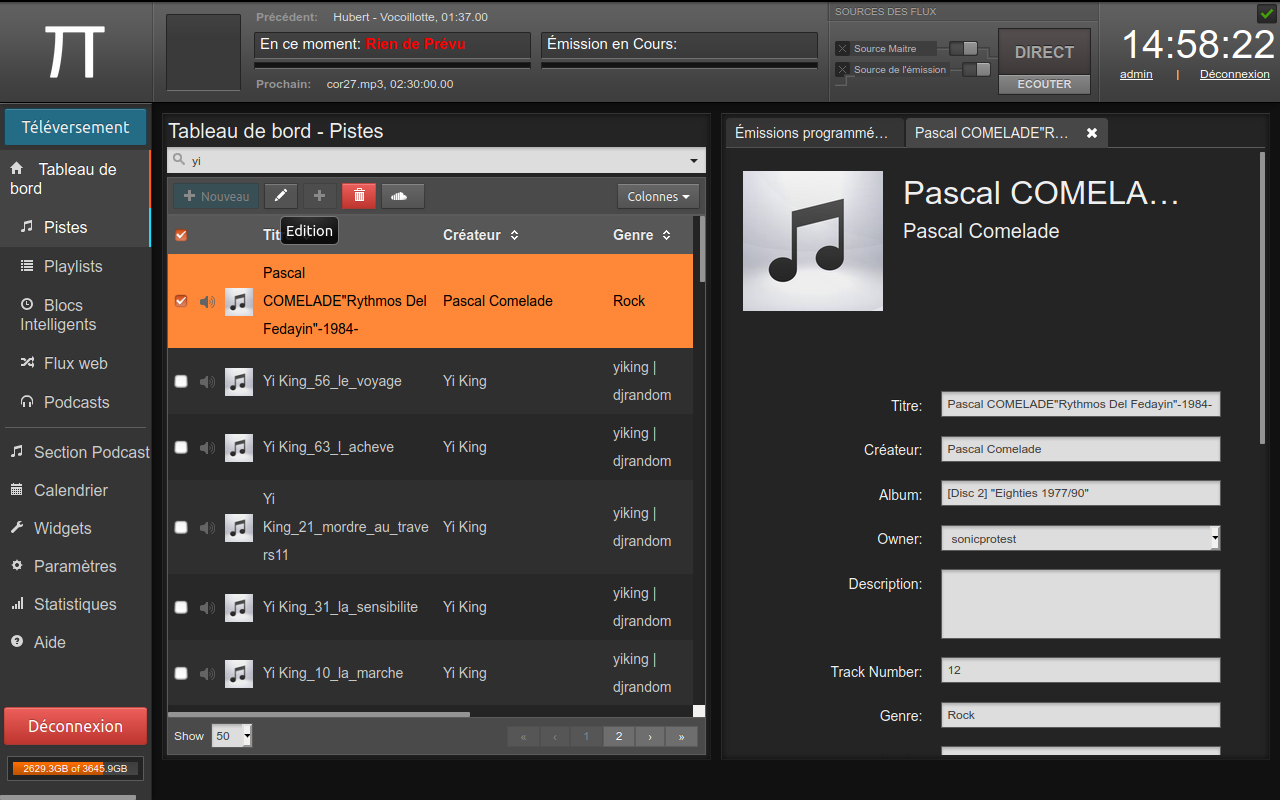This screenshot has height=800, width=1280.
Task: Uncheck the Pascal COMELADE track checkbox
Action: point(181,301)
